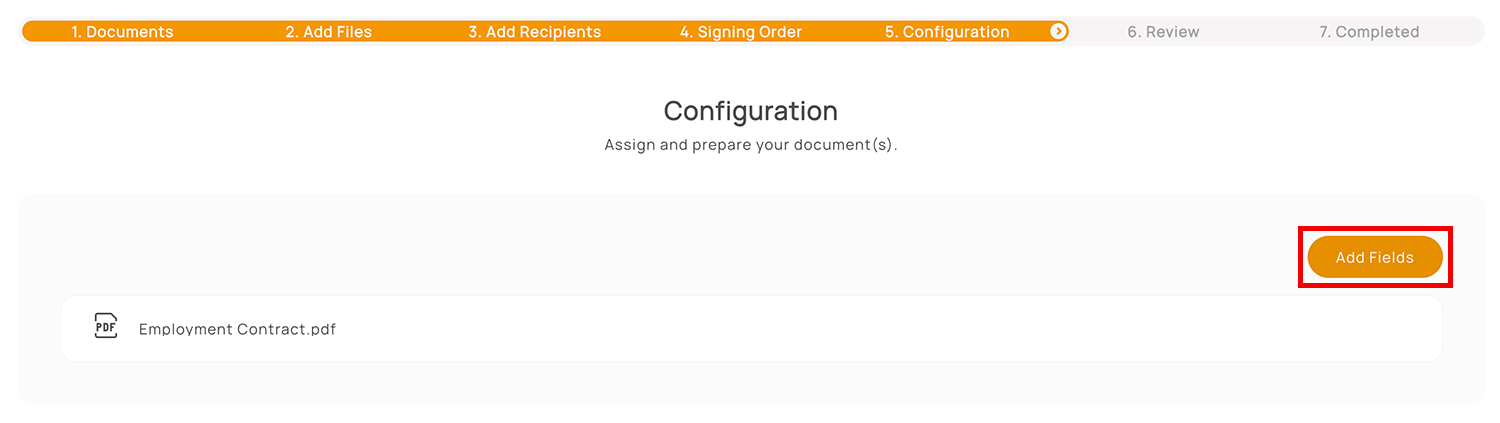Click the arrow icon after Configuration step
Screen dimensions: 1500x423
pyautogui.click(x=1058, y=32)
